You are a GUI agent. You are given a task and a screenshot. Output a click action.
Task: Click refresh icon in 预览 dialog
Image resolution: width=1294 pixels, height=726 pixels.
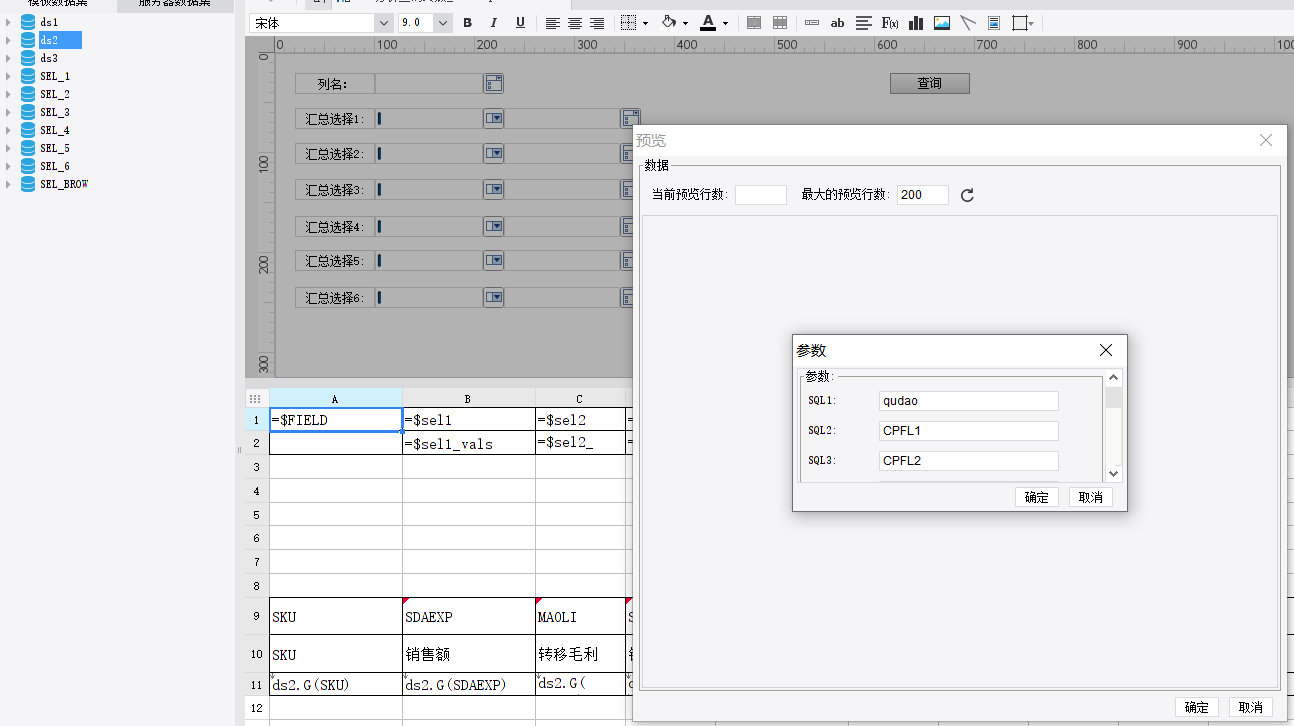(x=967, y=195)
